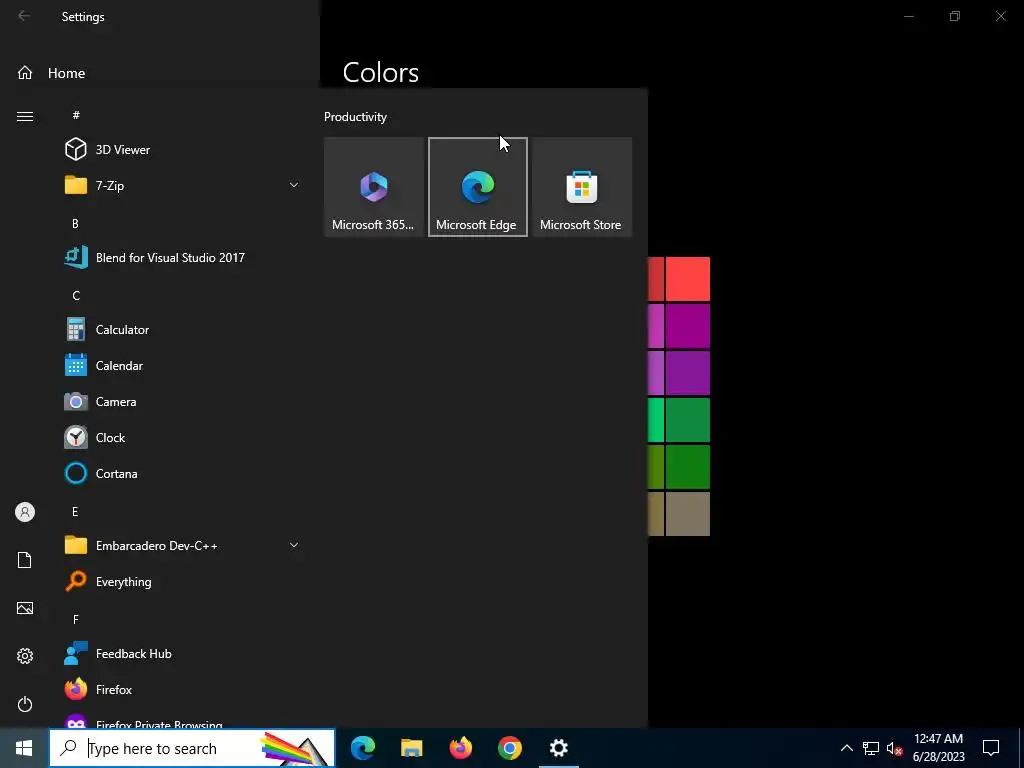The image size is (1024, 768).
Task: Open the Microsoft Store tile
Action: coord(582,187)
